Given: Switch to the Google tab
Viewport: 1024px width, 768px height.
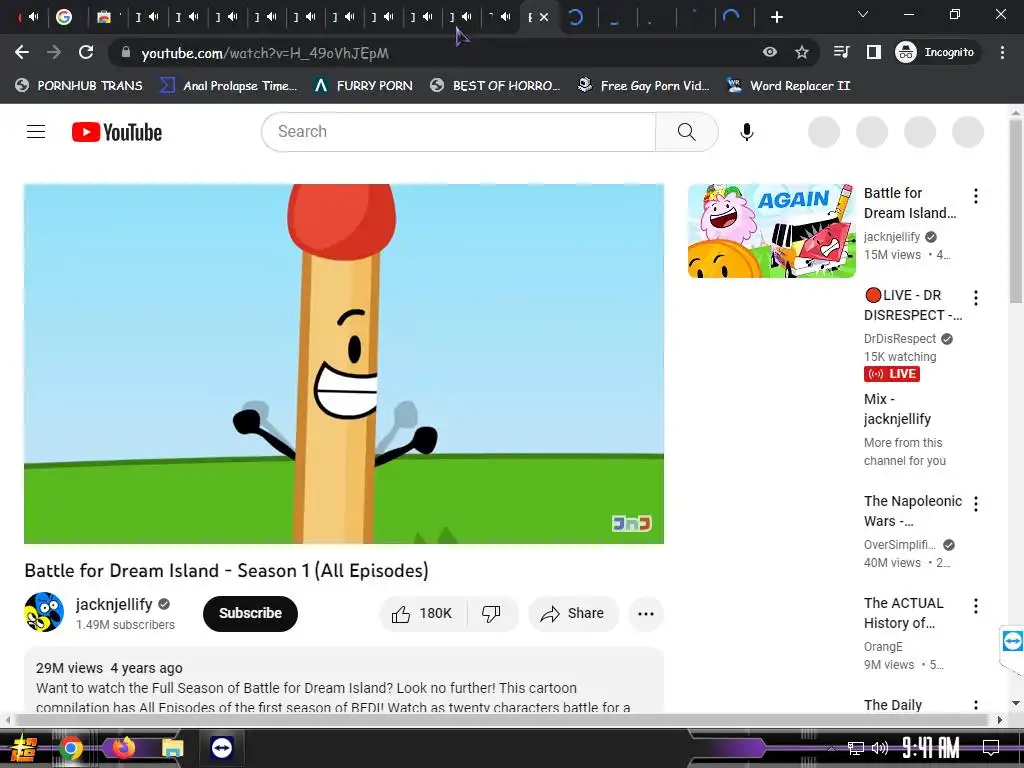Looking at the screenshot, I should [64, 17].
